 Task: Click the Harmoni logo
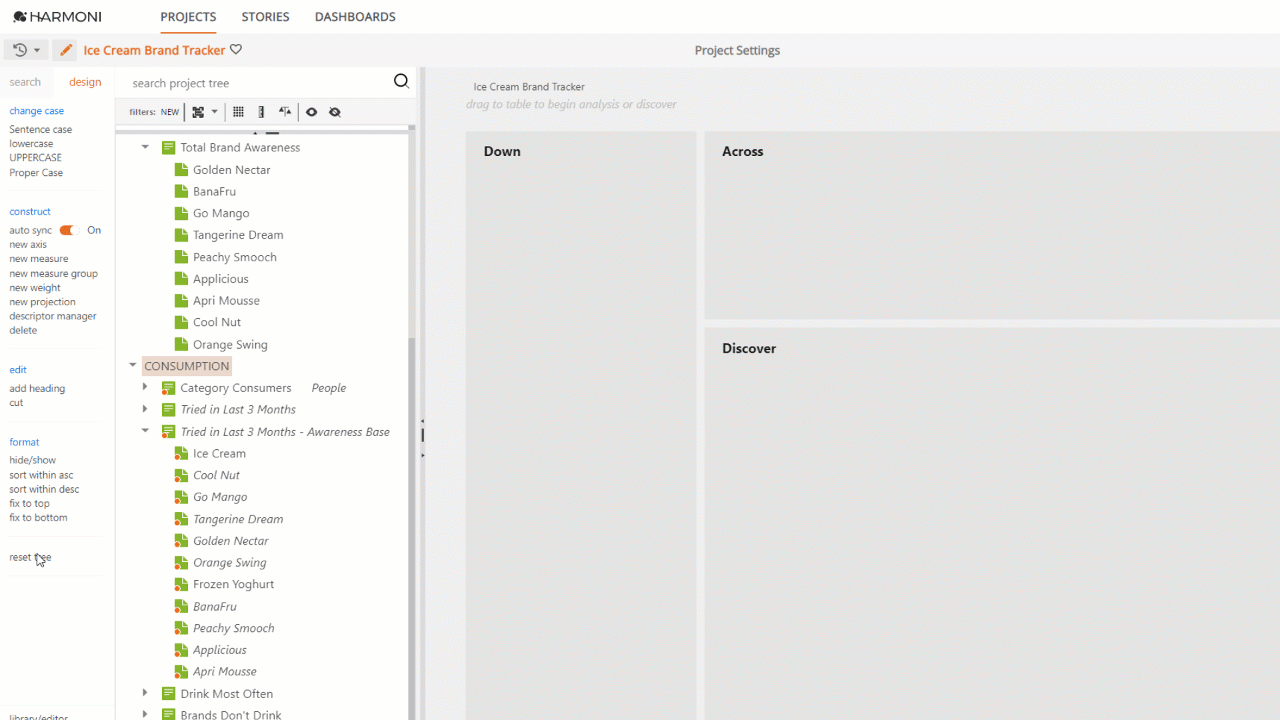[x=57, y=17]
